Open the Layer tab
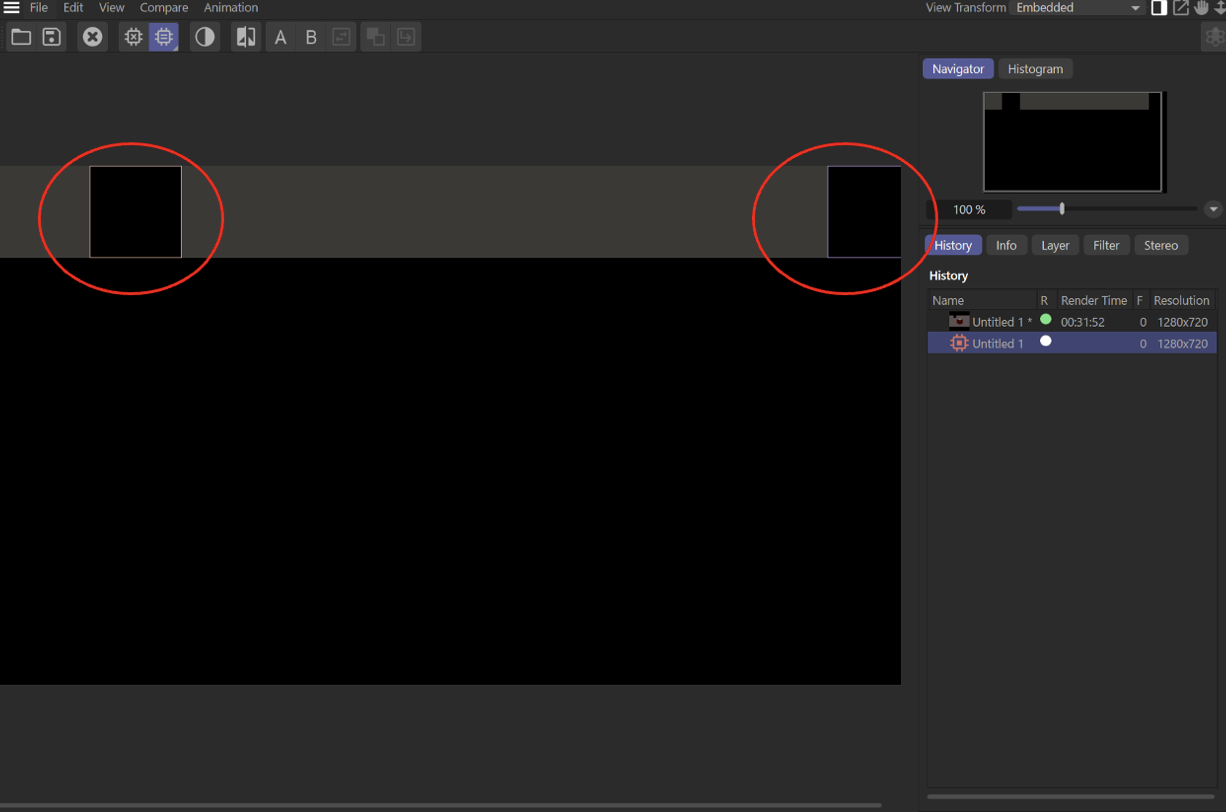 tap(1055, 245)
